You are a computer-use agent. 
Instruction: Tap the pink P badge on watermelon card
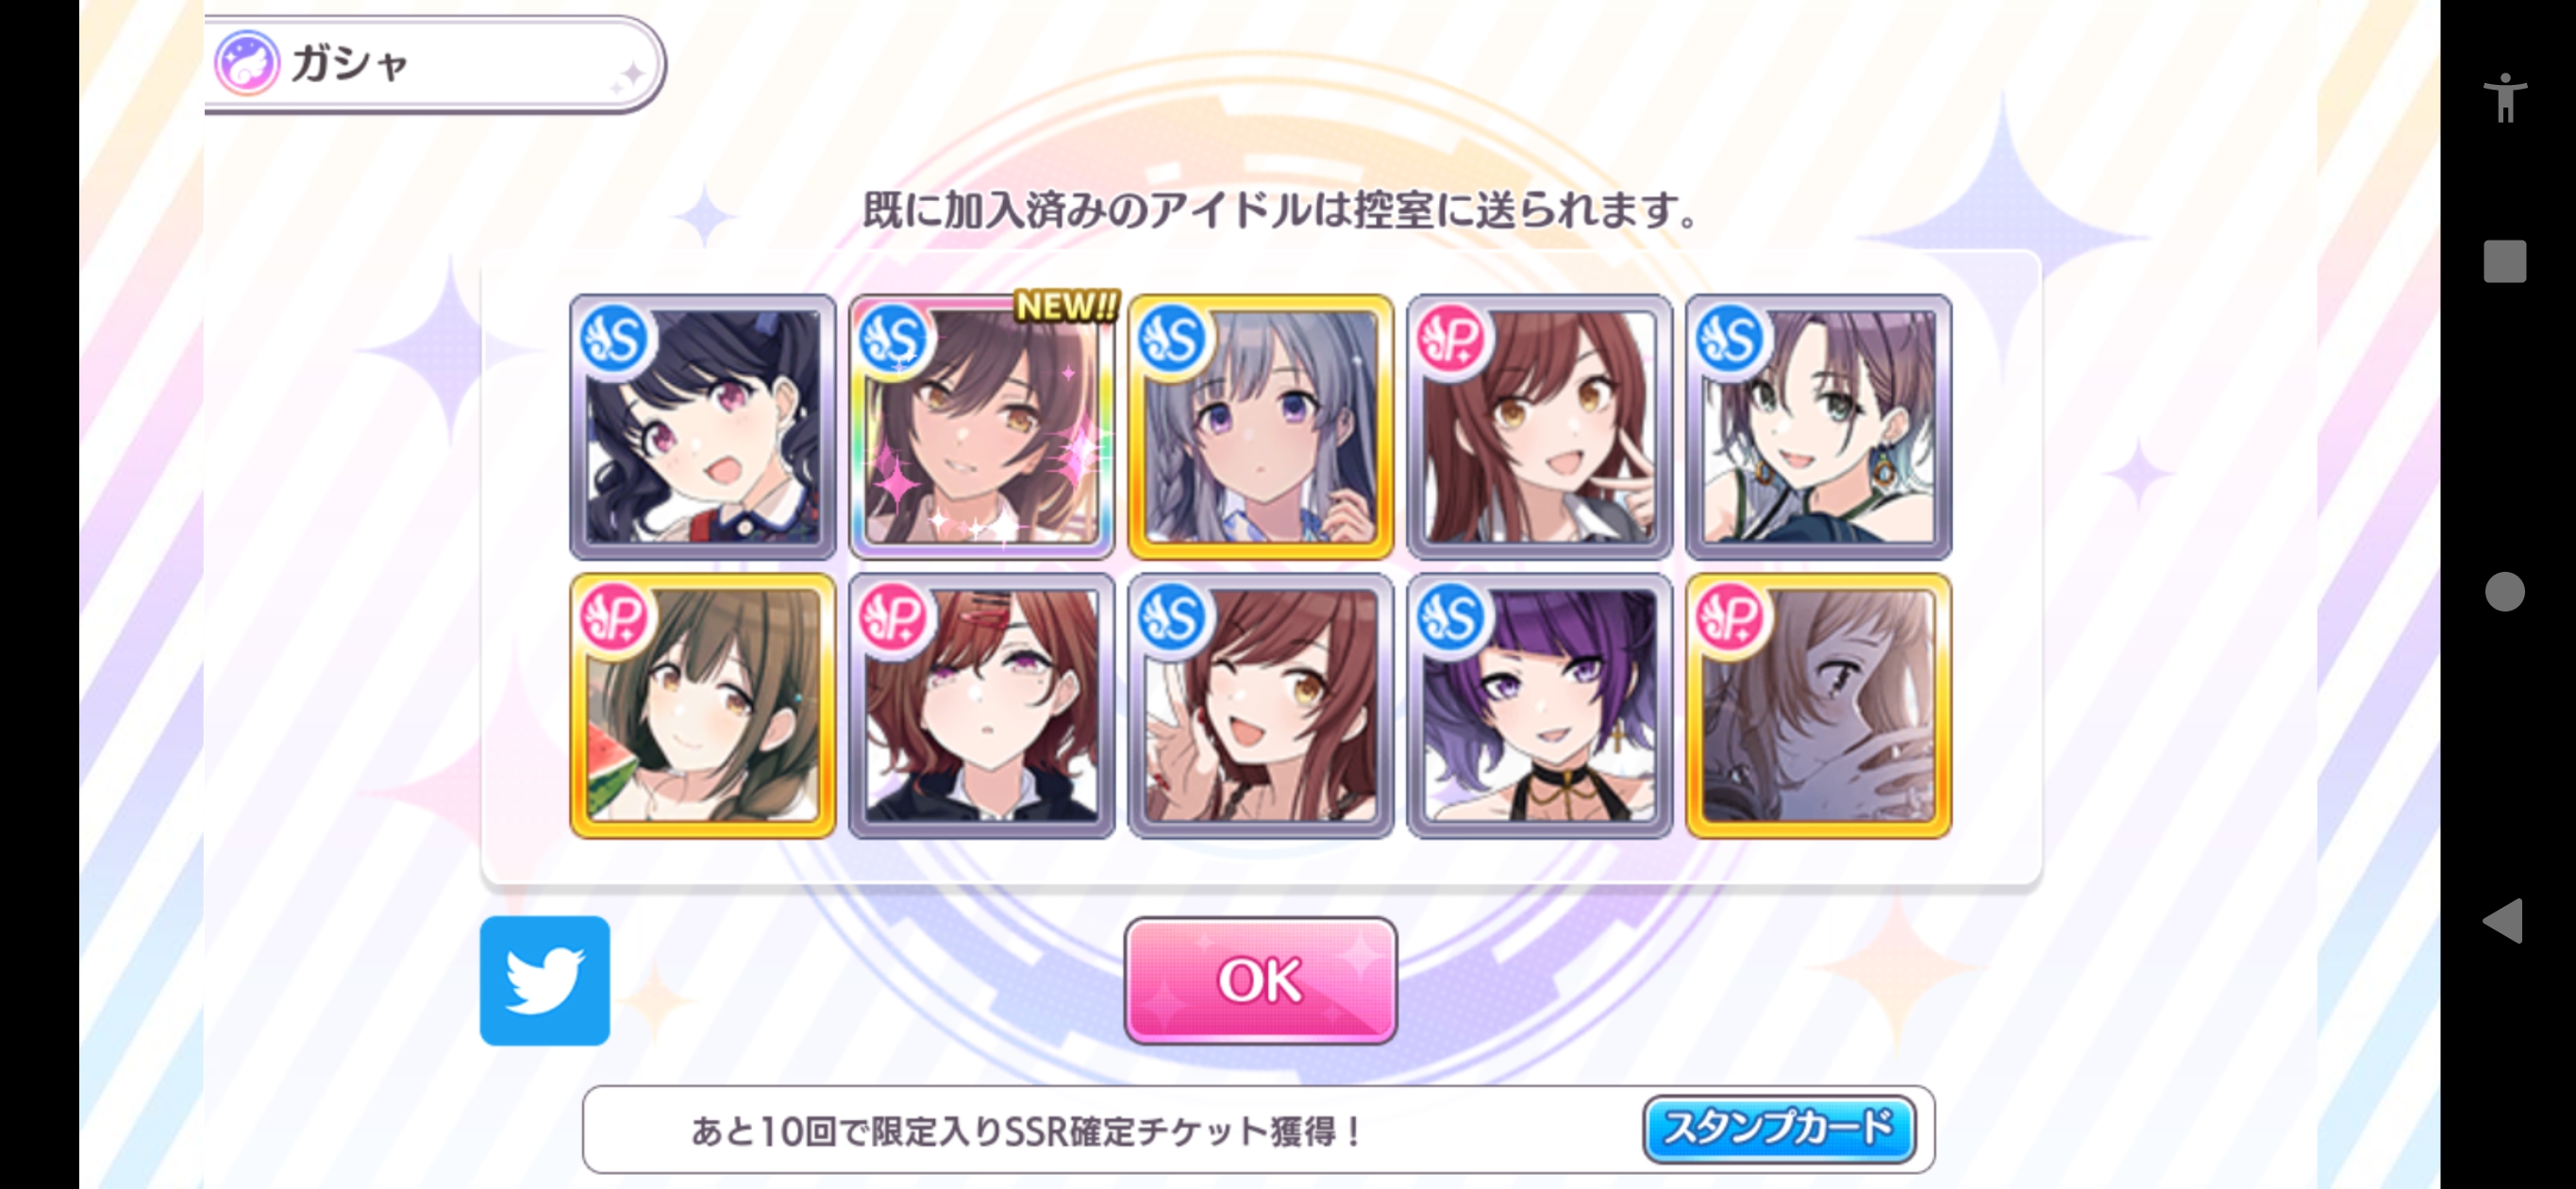614,618
